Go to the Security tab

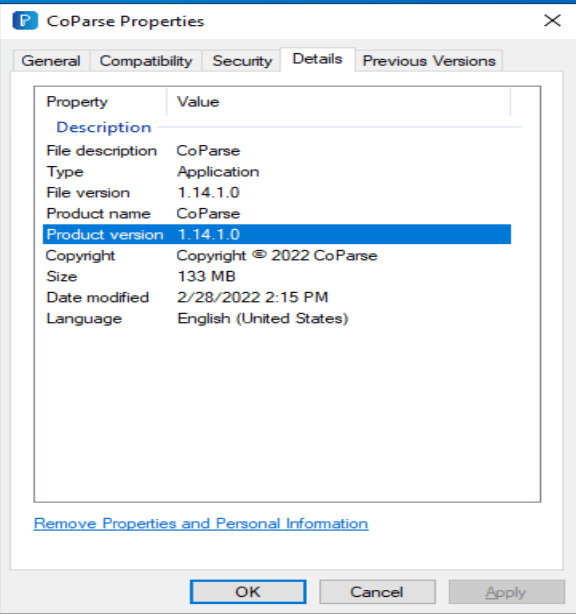242,61
